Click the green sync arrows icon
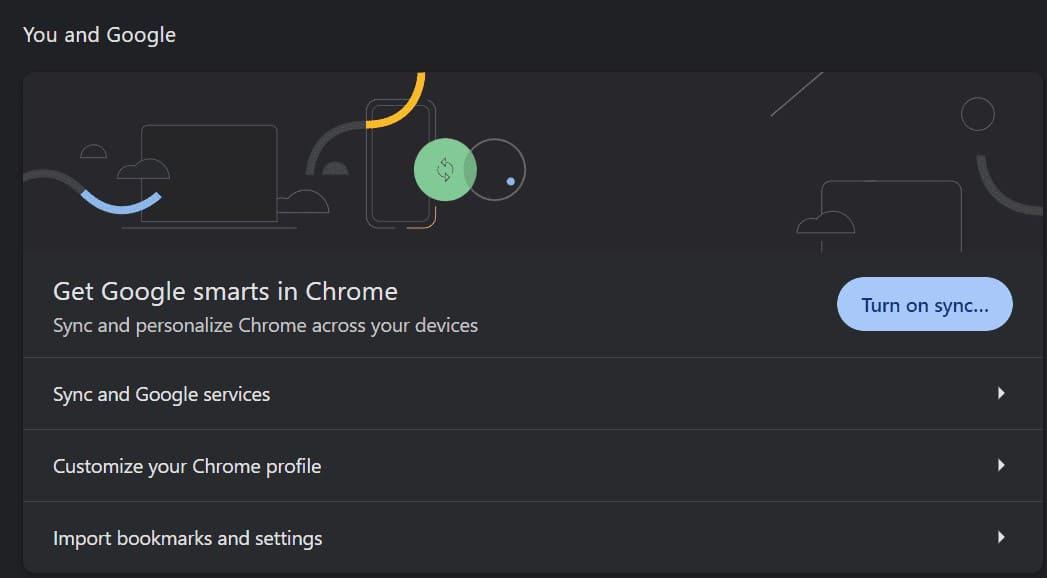 pyautogui.click(x=445, y=169)
